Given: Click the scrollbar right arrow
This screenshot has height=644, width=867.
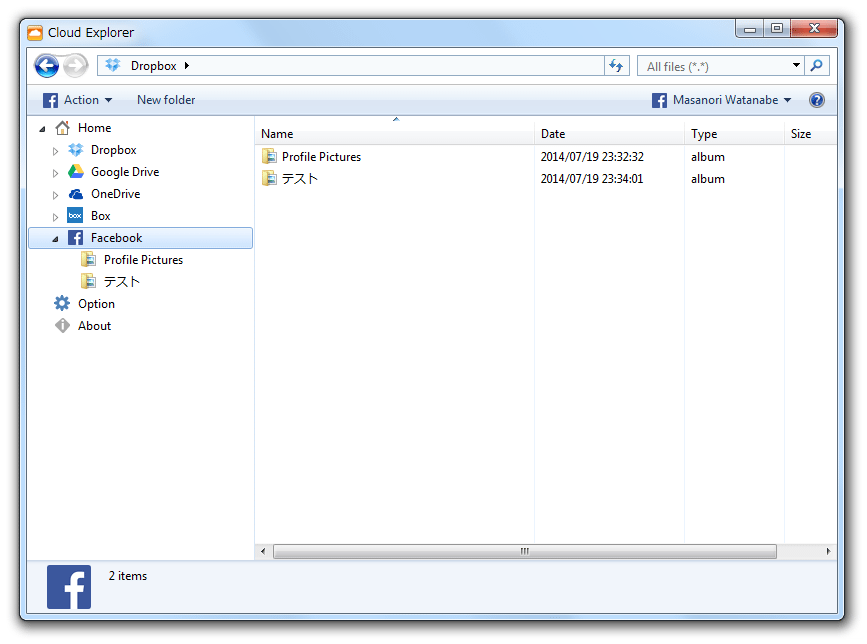Looking at the screenshot, I should click(828, 551).
